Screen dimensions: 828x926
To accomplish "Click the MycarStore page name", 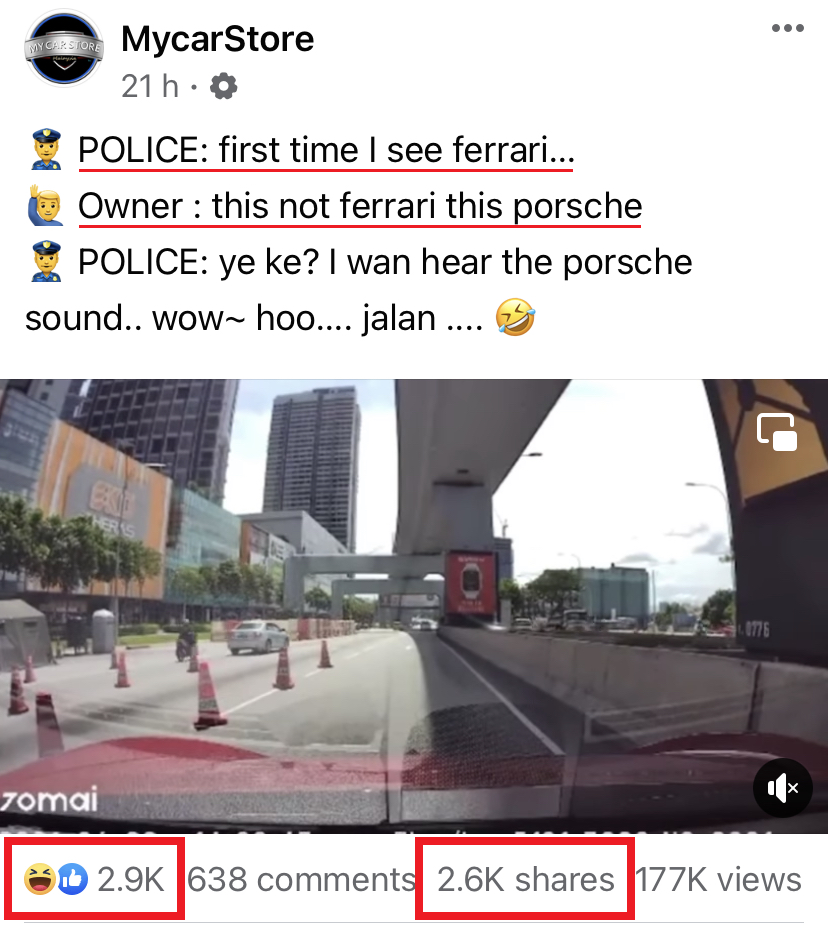I will pyautogui.click(x=217, y=40).
